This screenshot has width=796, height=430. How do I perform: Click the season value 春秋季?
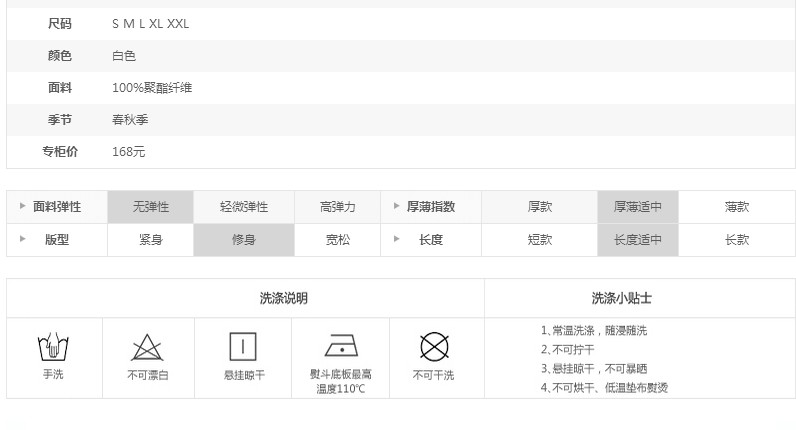(130, 120)
